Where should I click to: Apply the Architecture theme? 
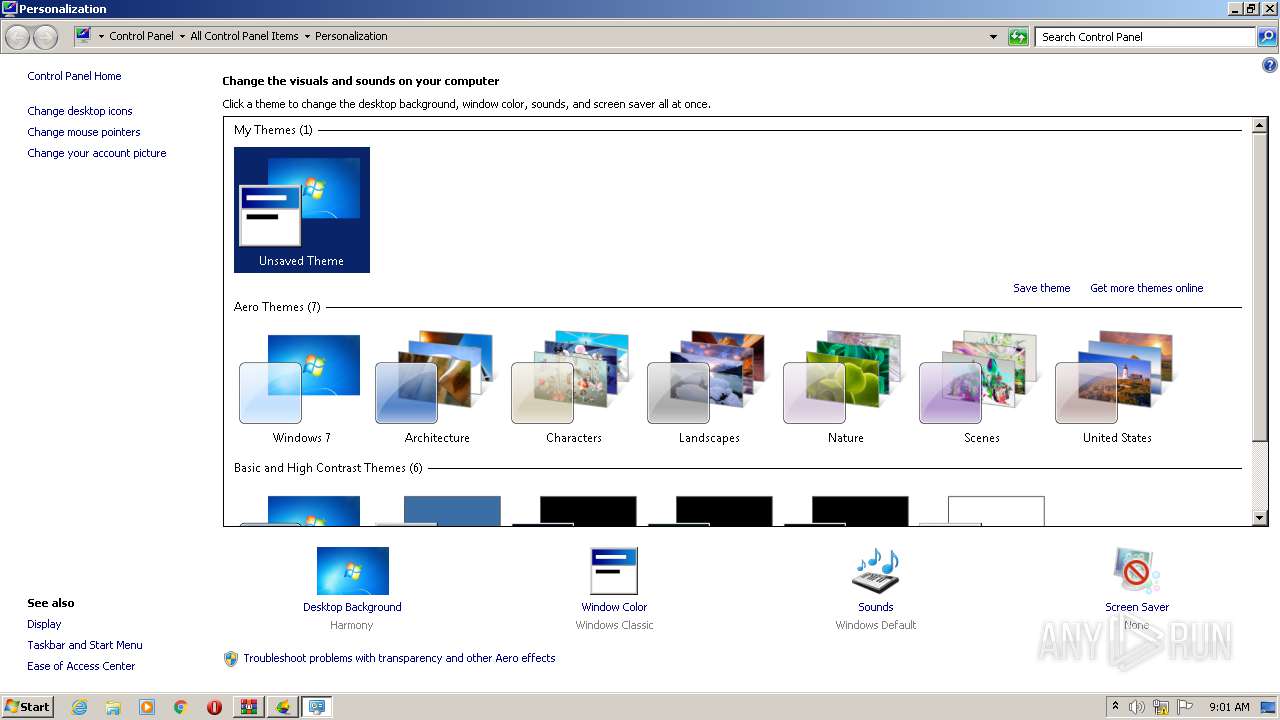437,388
